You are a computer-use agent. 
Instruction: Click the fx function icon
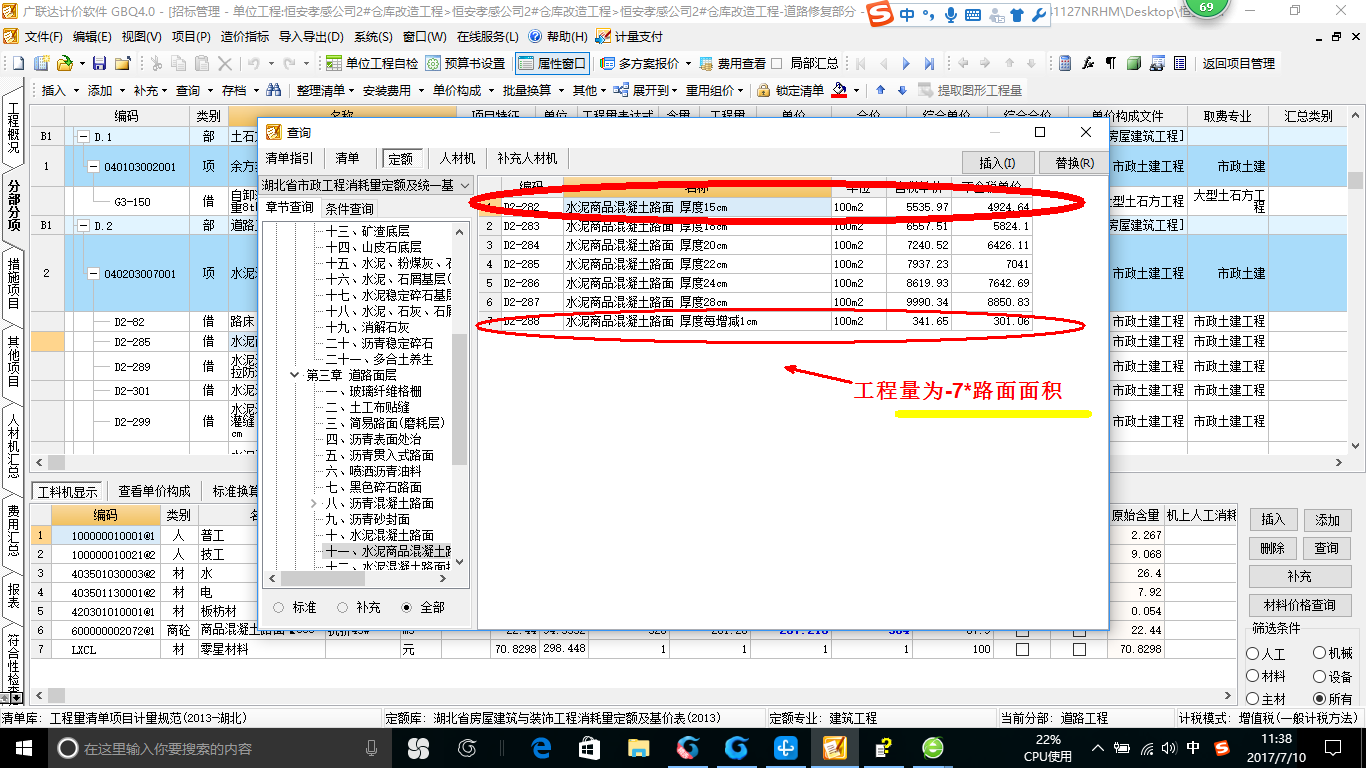coord(1088,63)
